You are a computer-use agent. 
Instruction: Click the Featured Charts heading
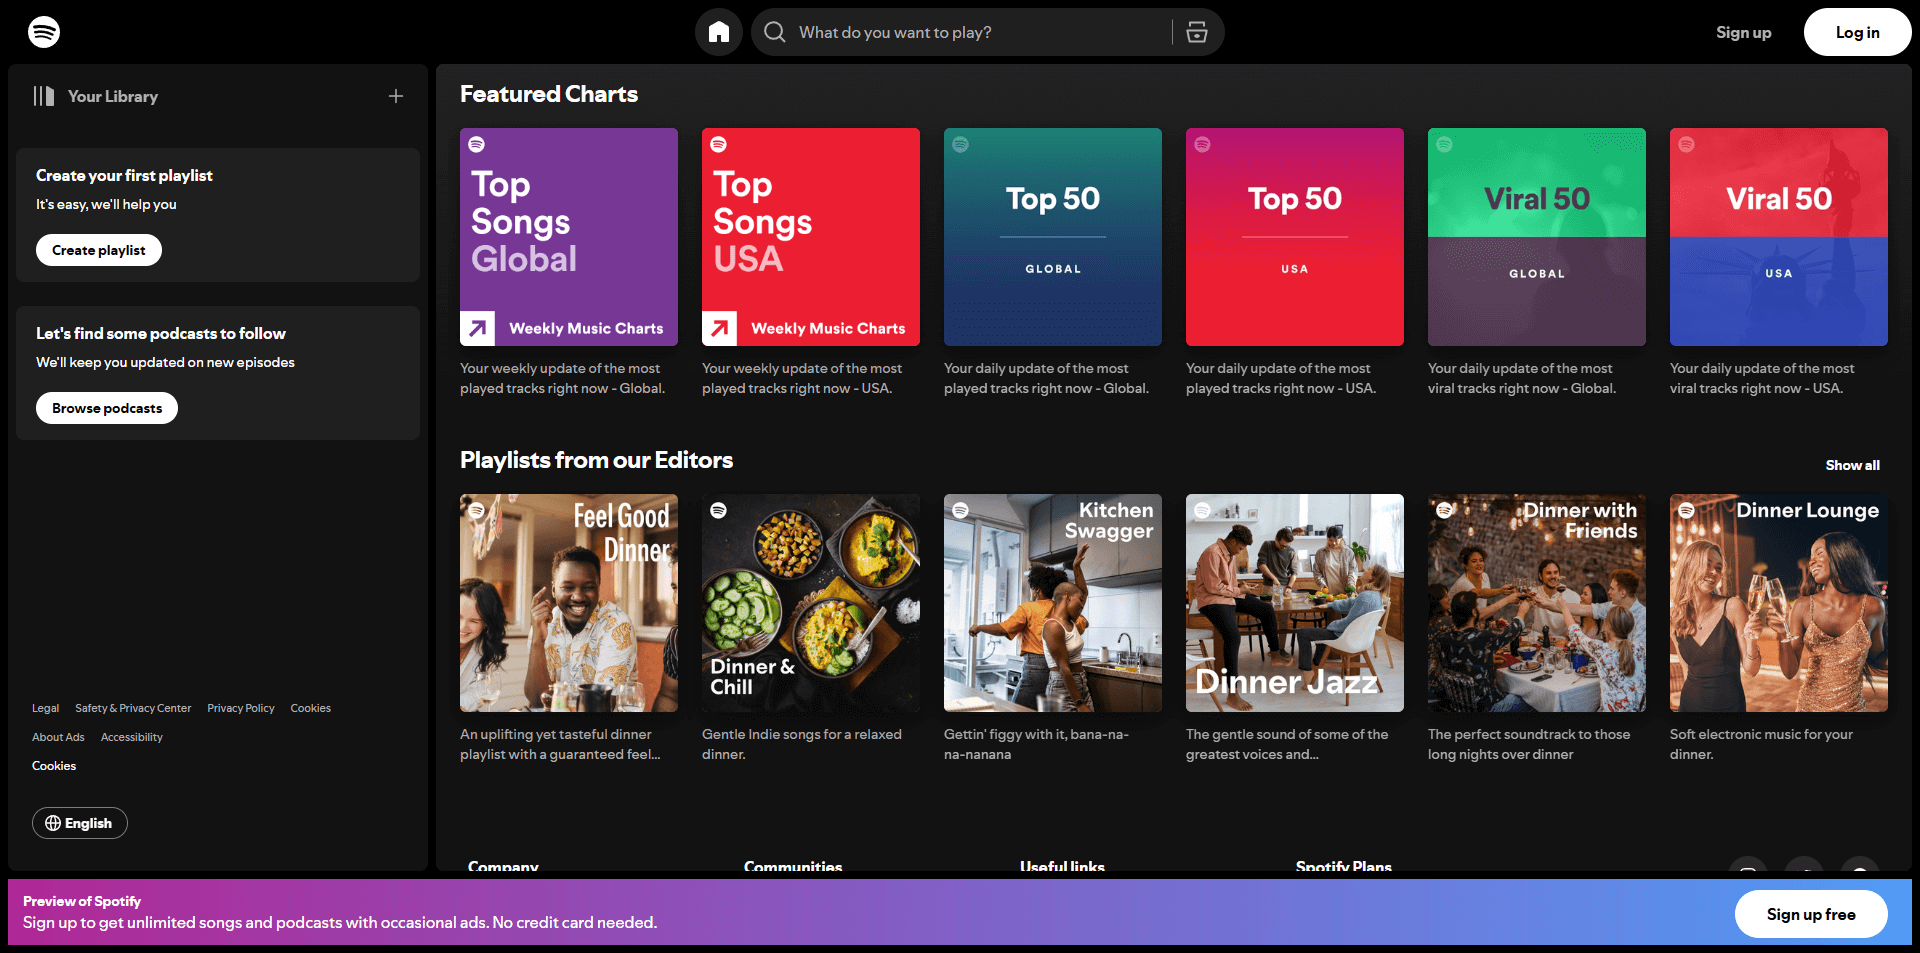549,94
